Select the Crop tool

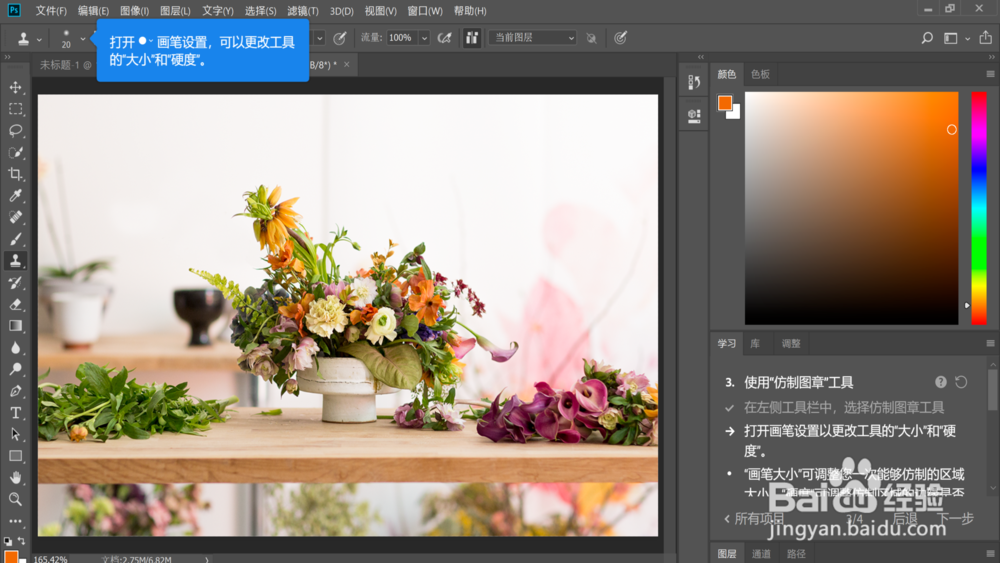(15, 174)
